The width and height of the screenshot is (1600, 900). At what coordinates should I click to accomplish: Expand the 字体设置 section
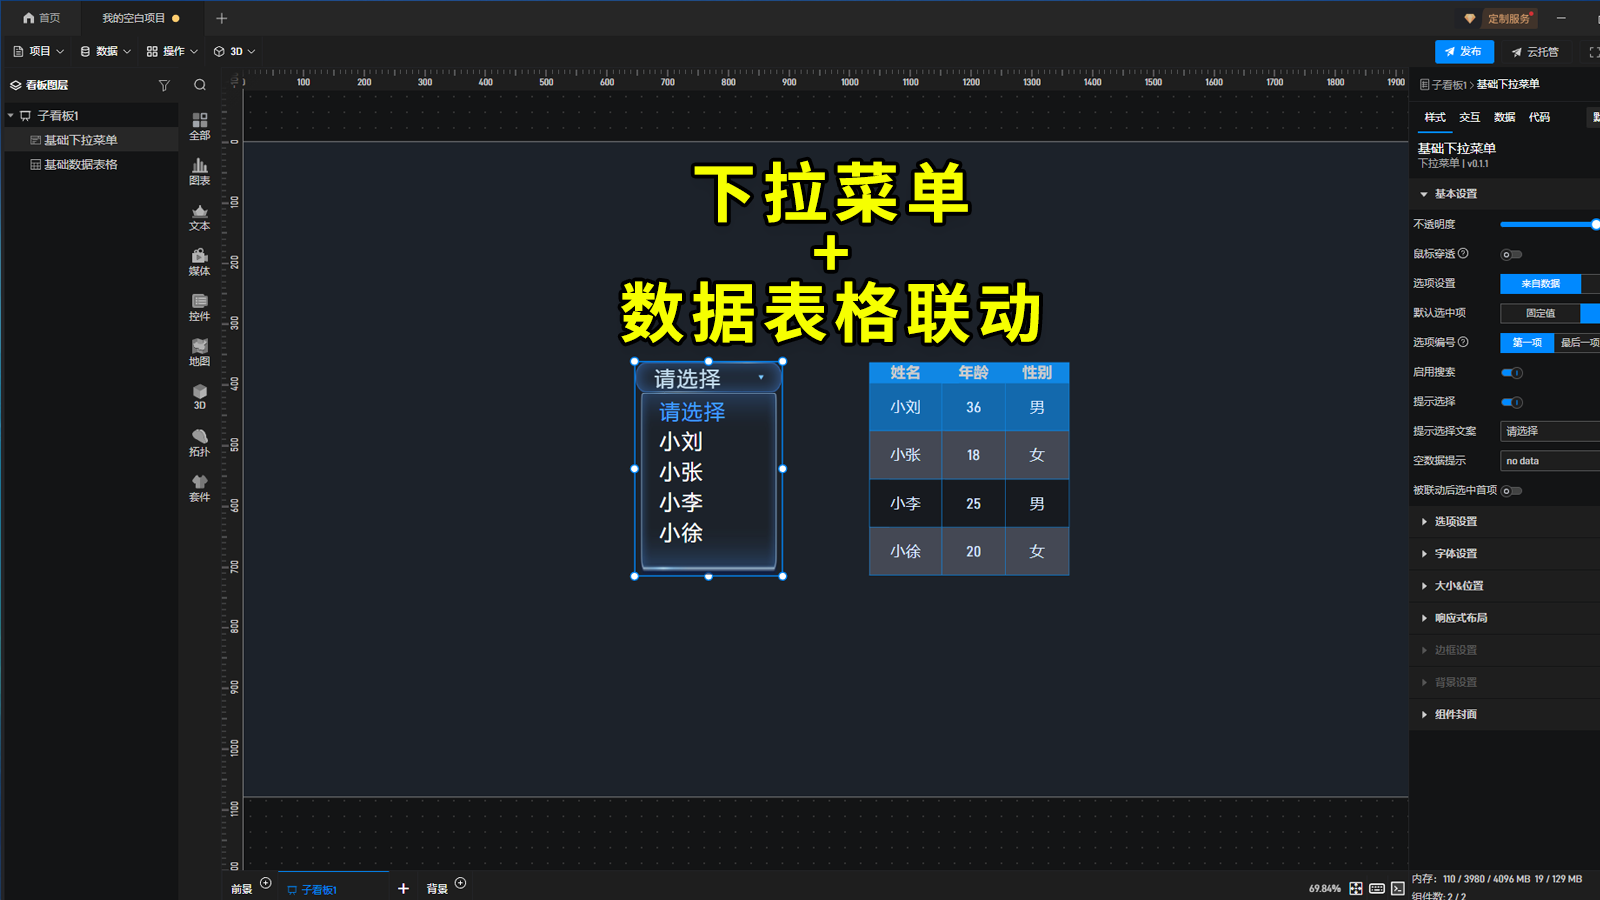click(x=1453, y=553)
